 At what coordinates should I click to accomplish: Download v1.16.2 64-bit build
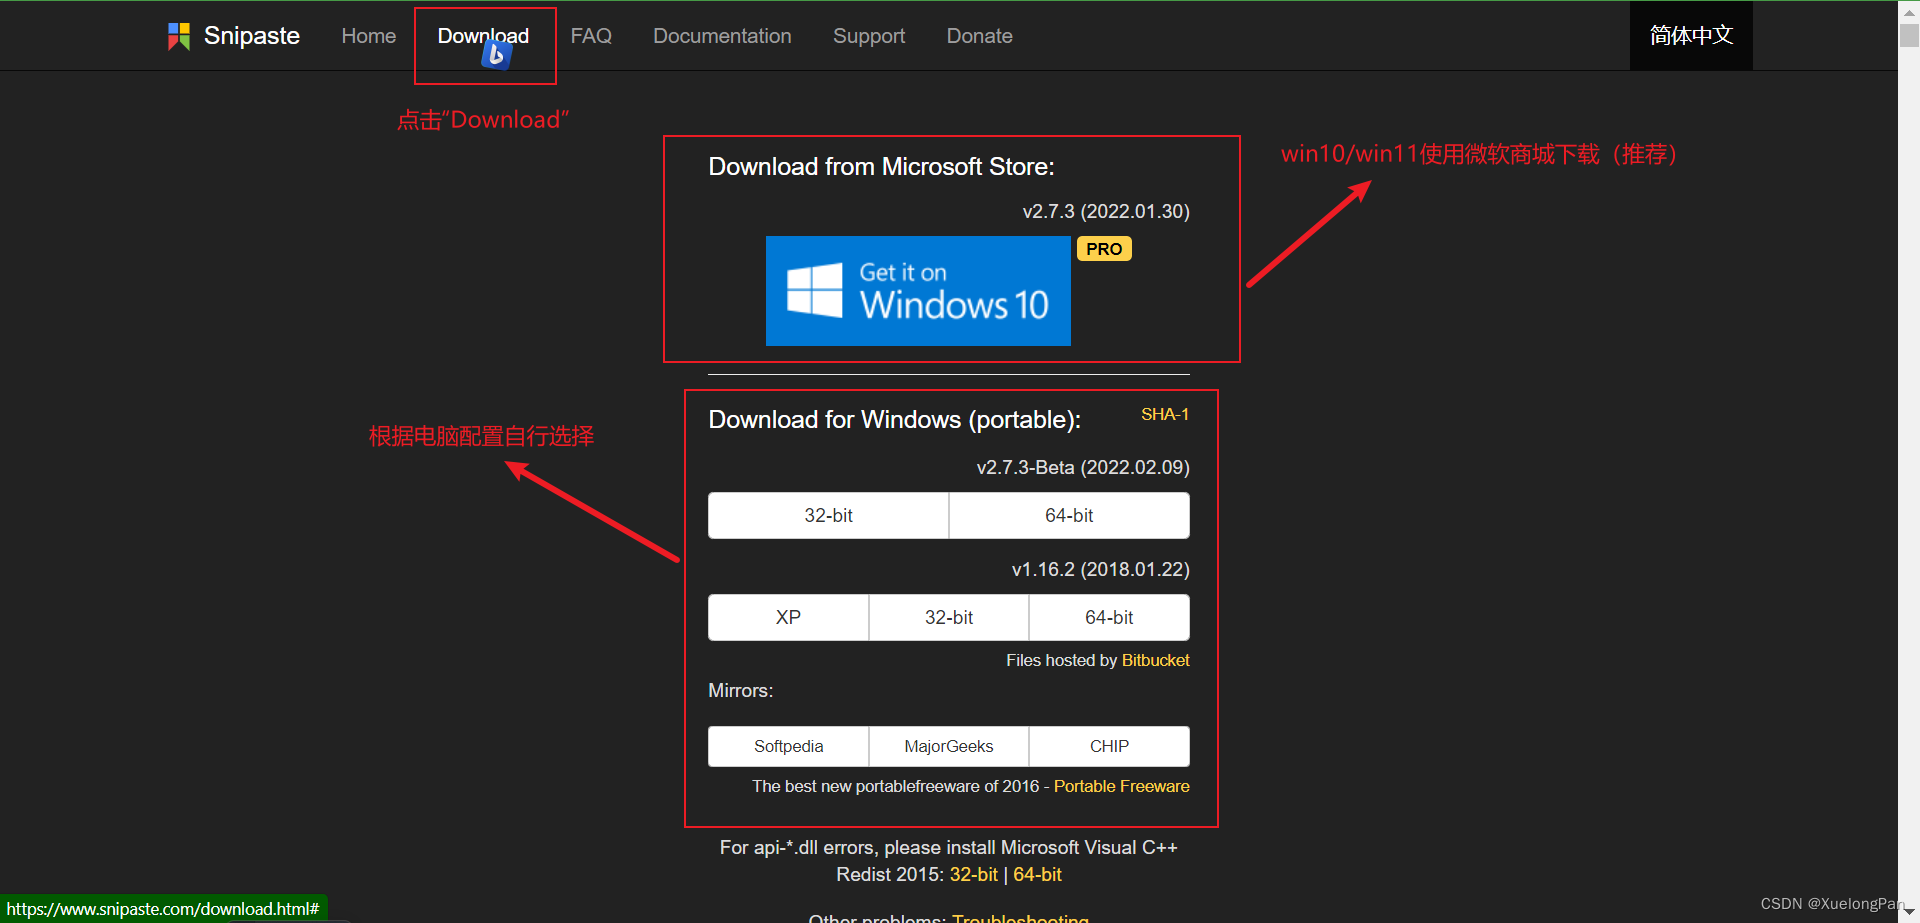pyautogui.click(x=1109, y=618)
